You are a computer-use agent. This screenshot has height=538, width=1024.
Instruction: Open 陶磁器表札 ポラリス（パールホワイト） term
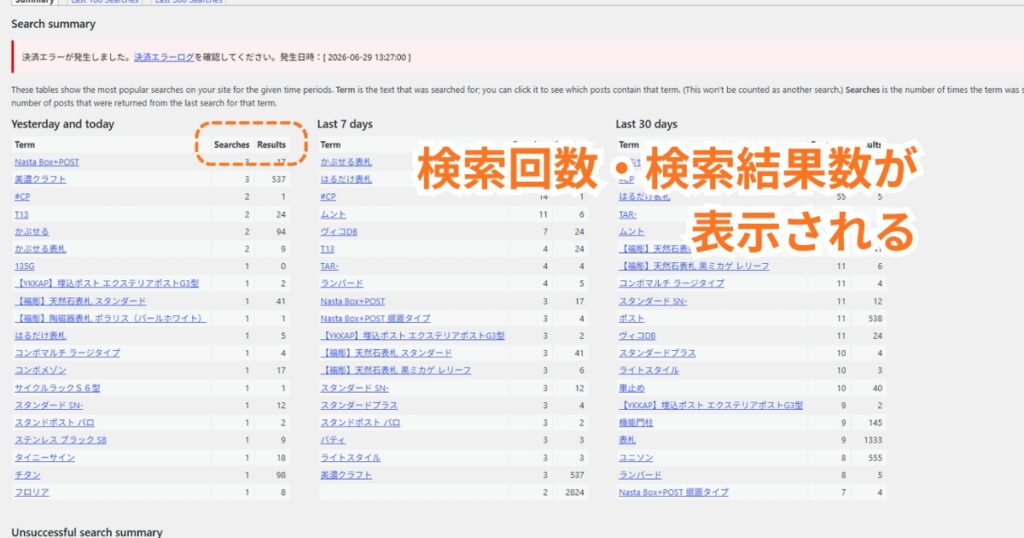coord(110,318)
